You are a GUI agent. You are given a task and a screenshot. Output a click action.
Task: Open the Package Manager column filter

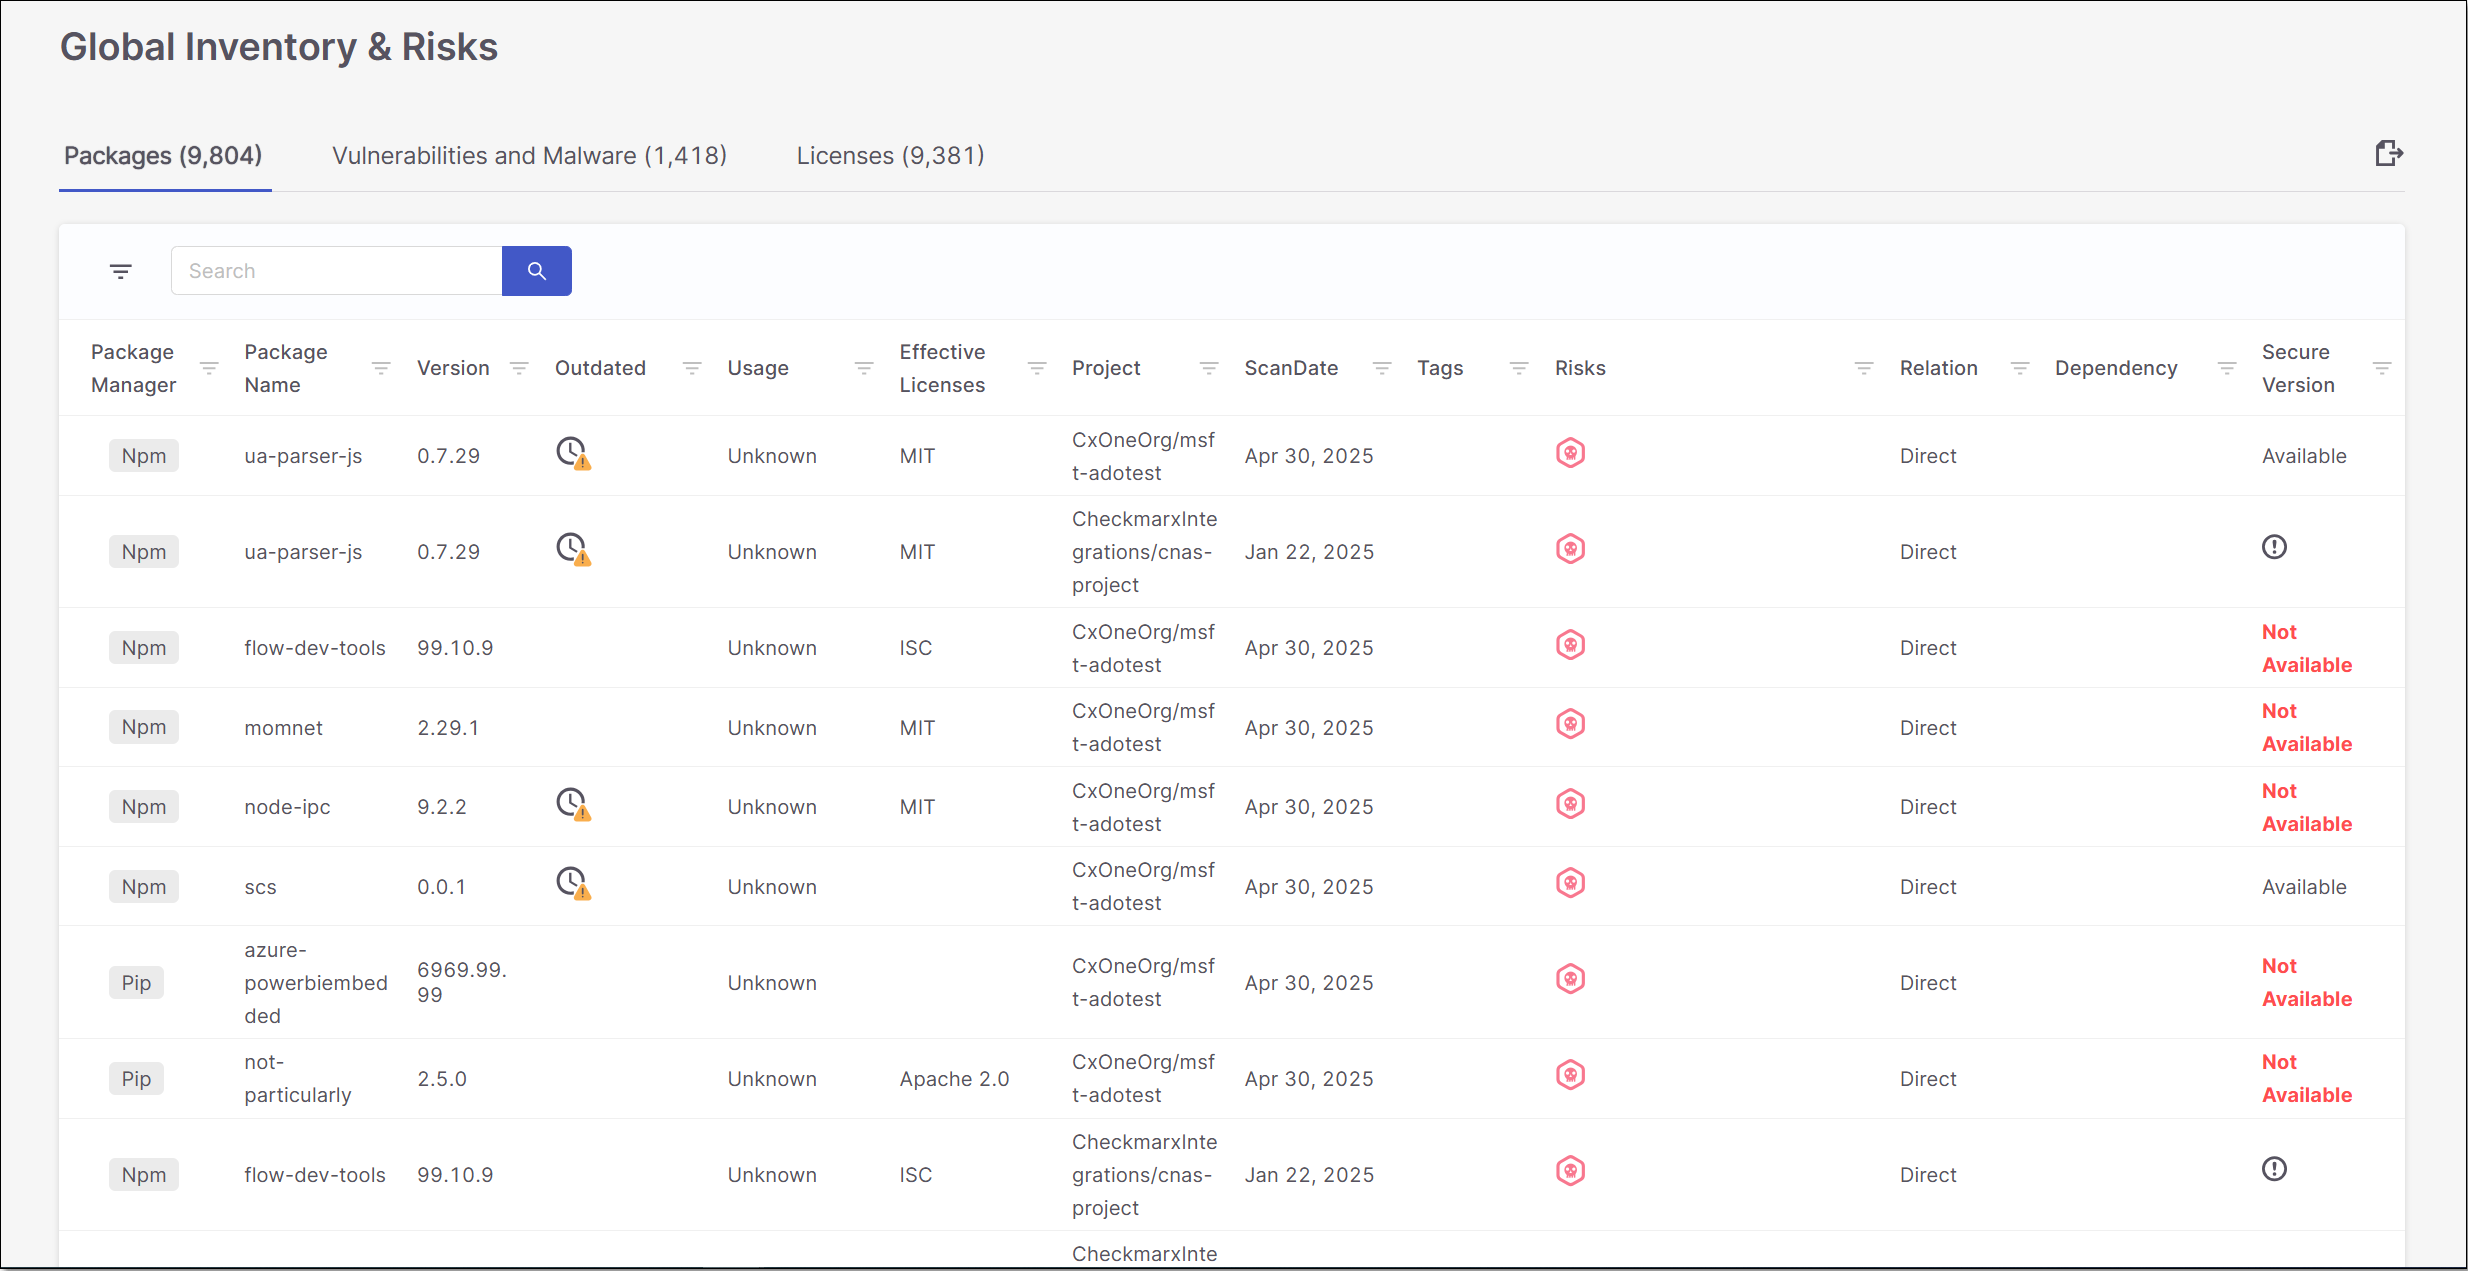pyautogui.click(x=209, y=368)
